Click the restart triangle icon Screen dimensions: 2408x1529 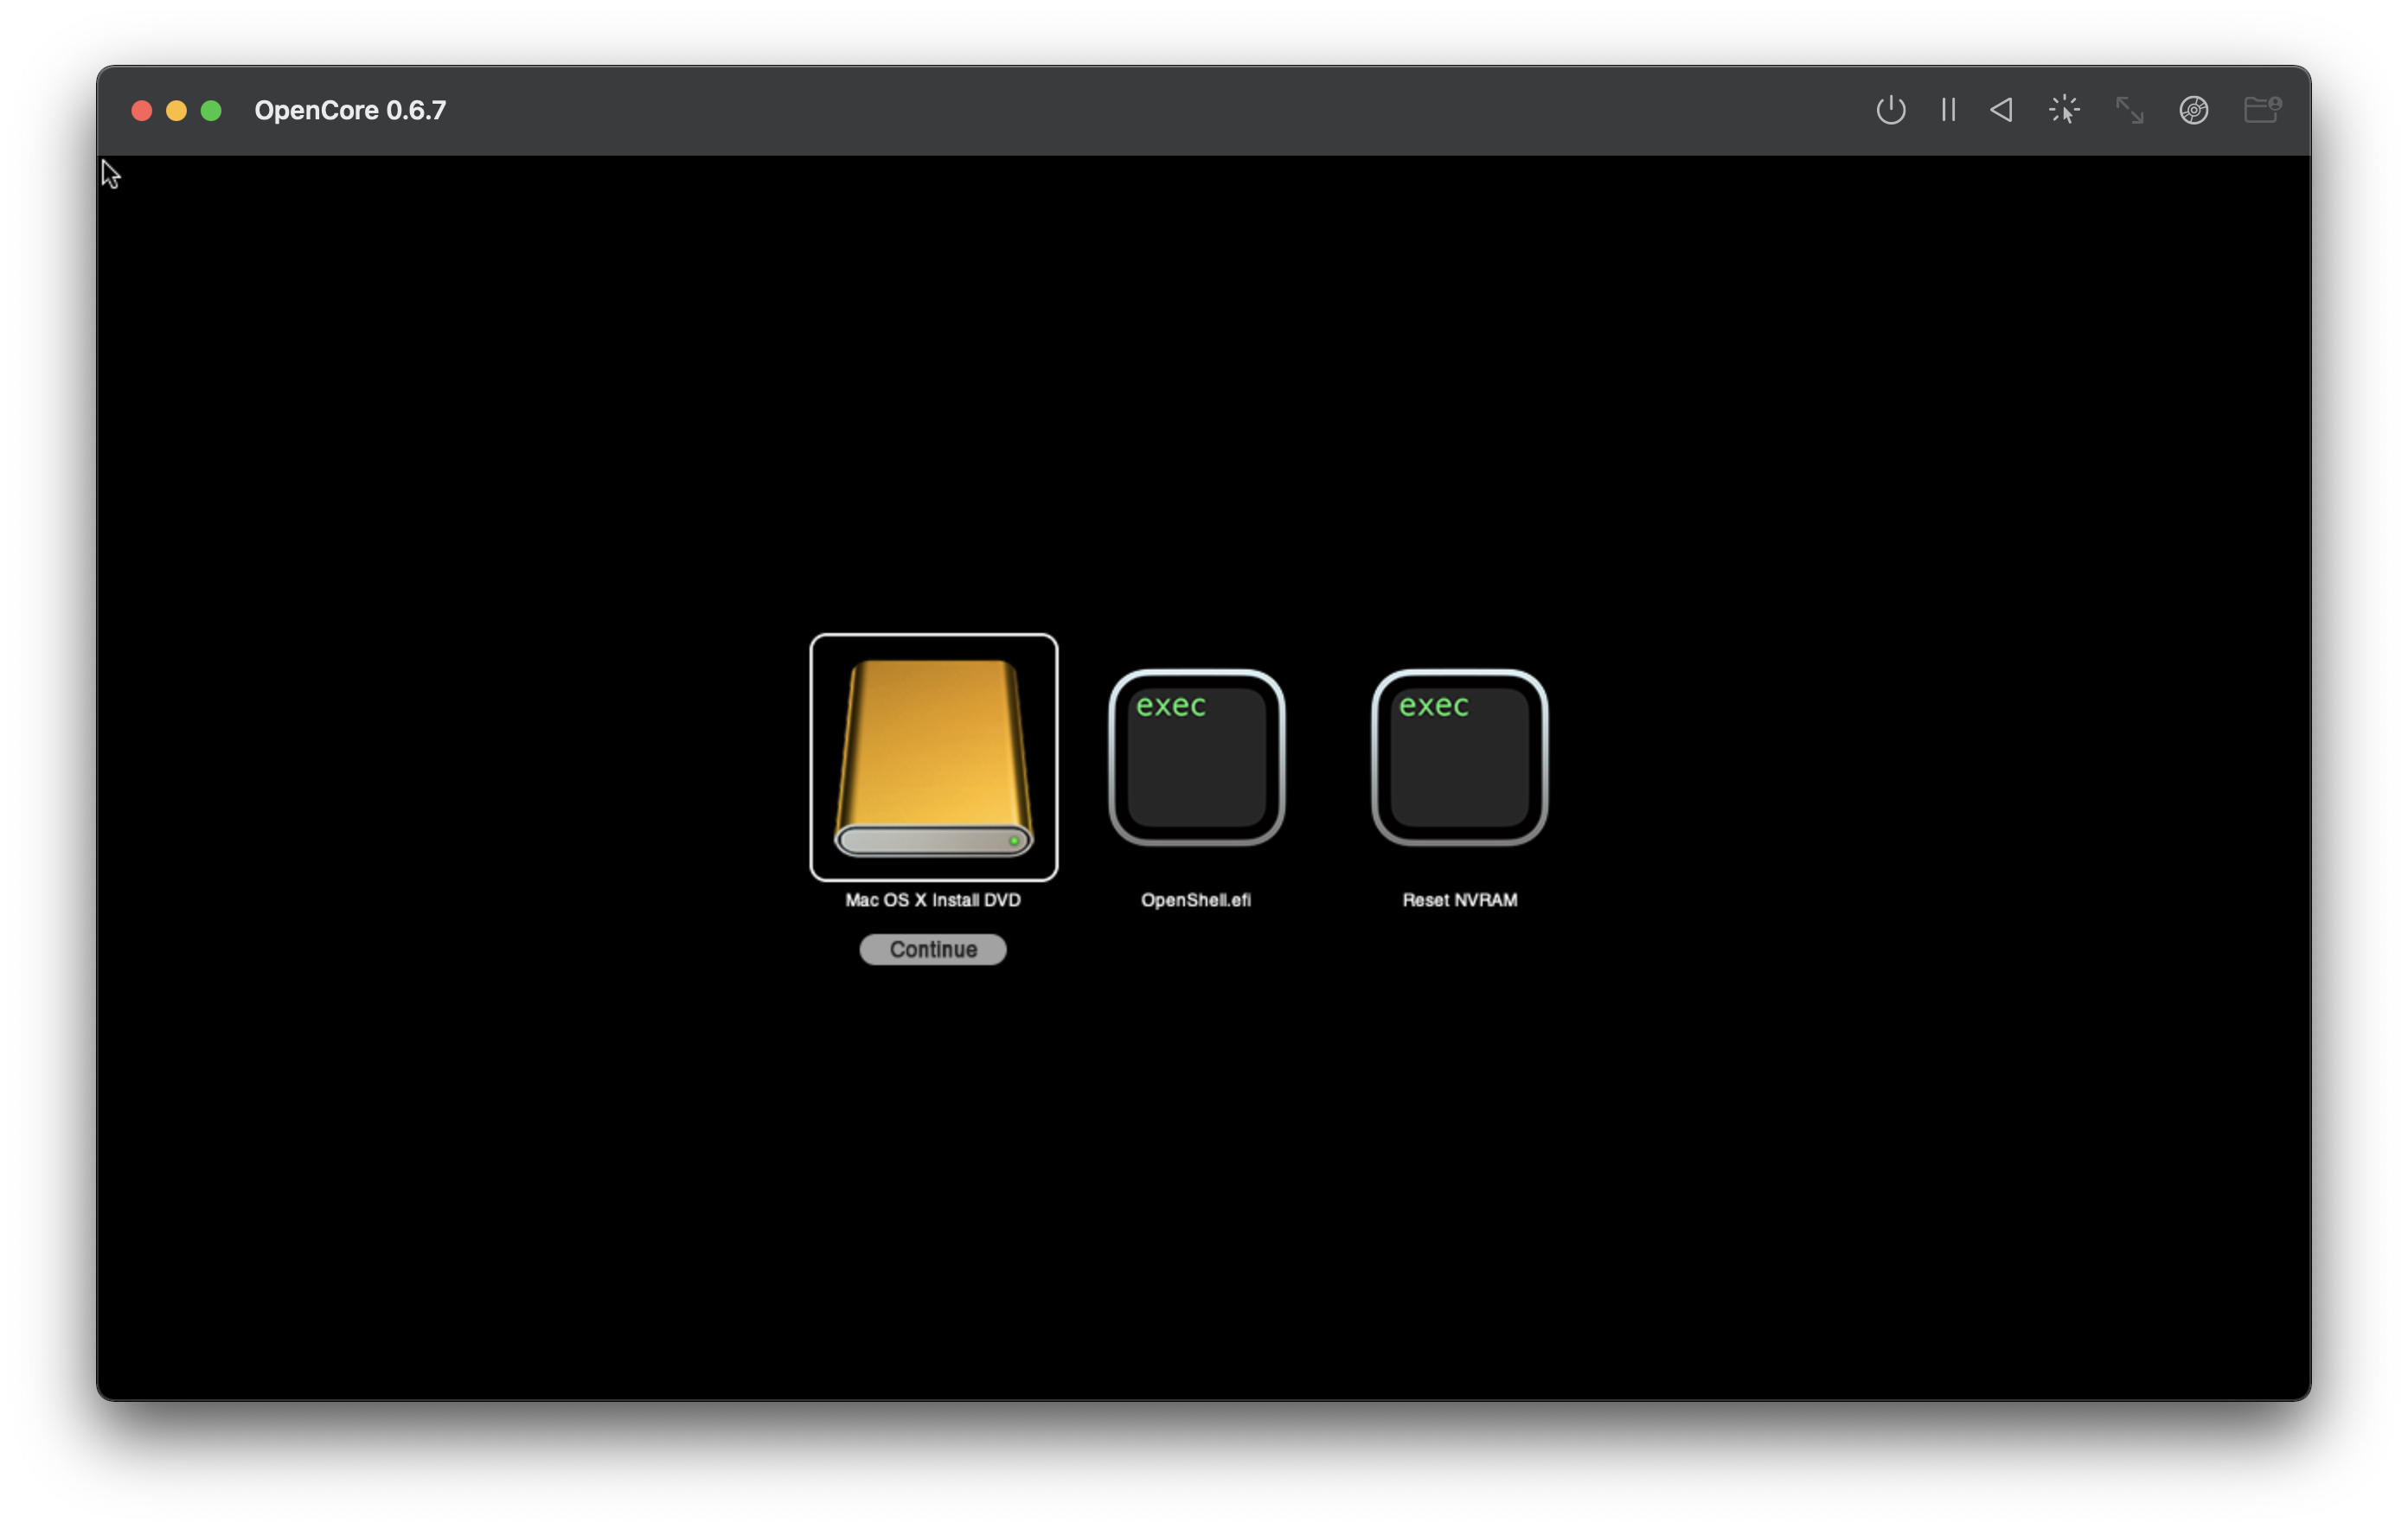(2001, 110)
